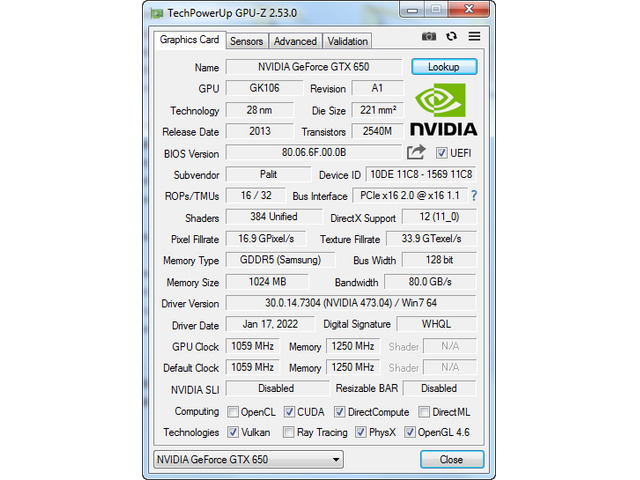Click the Subvendor value Palit
The image size is (640, 480).
click(268, 174)
